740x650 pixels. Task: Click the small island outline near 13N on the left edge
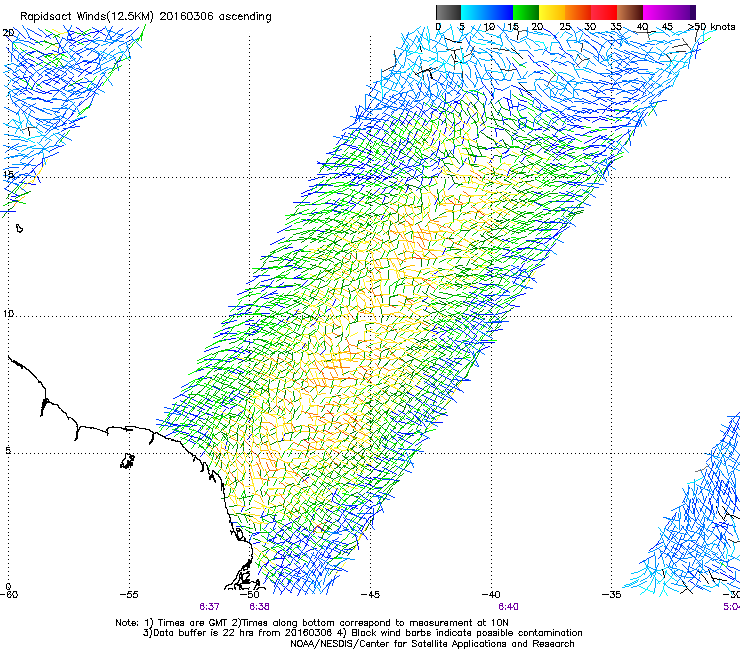point(19,228)
